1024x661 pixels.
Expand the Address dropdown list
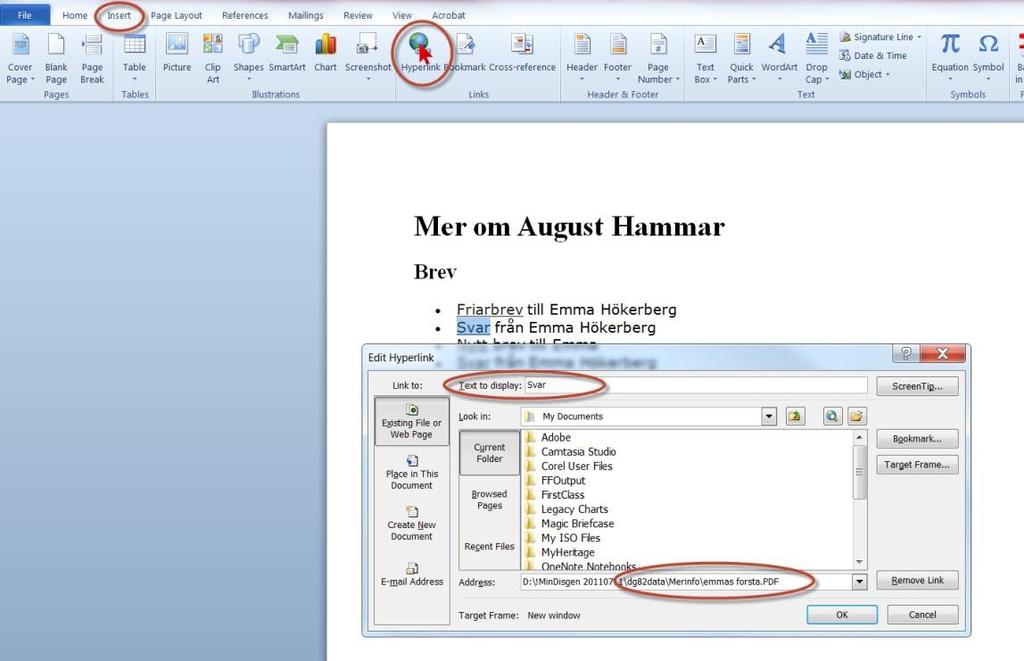pyautogui.click(x=859, y=581)
